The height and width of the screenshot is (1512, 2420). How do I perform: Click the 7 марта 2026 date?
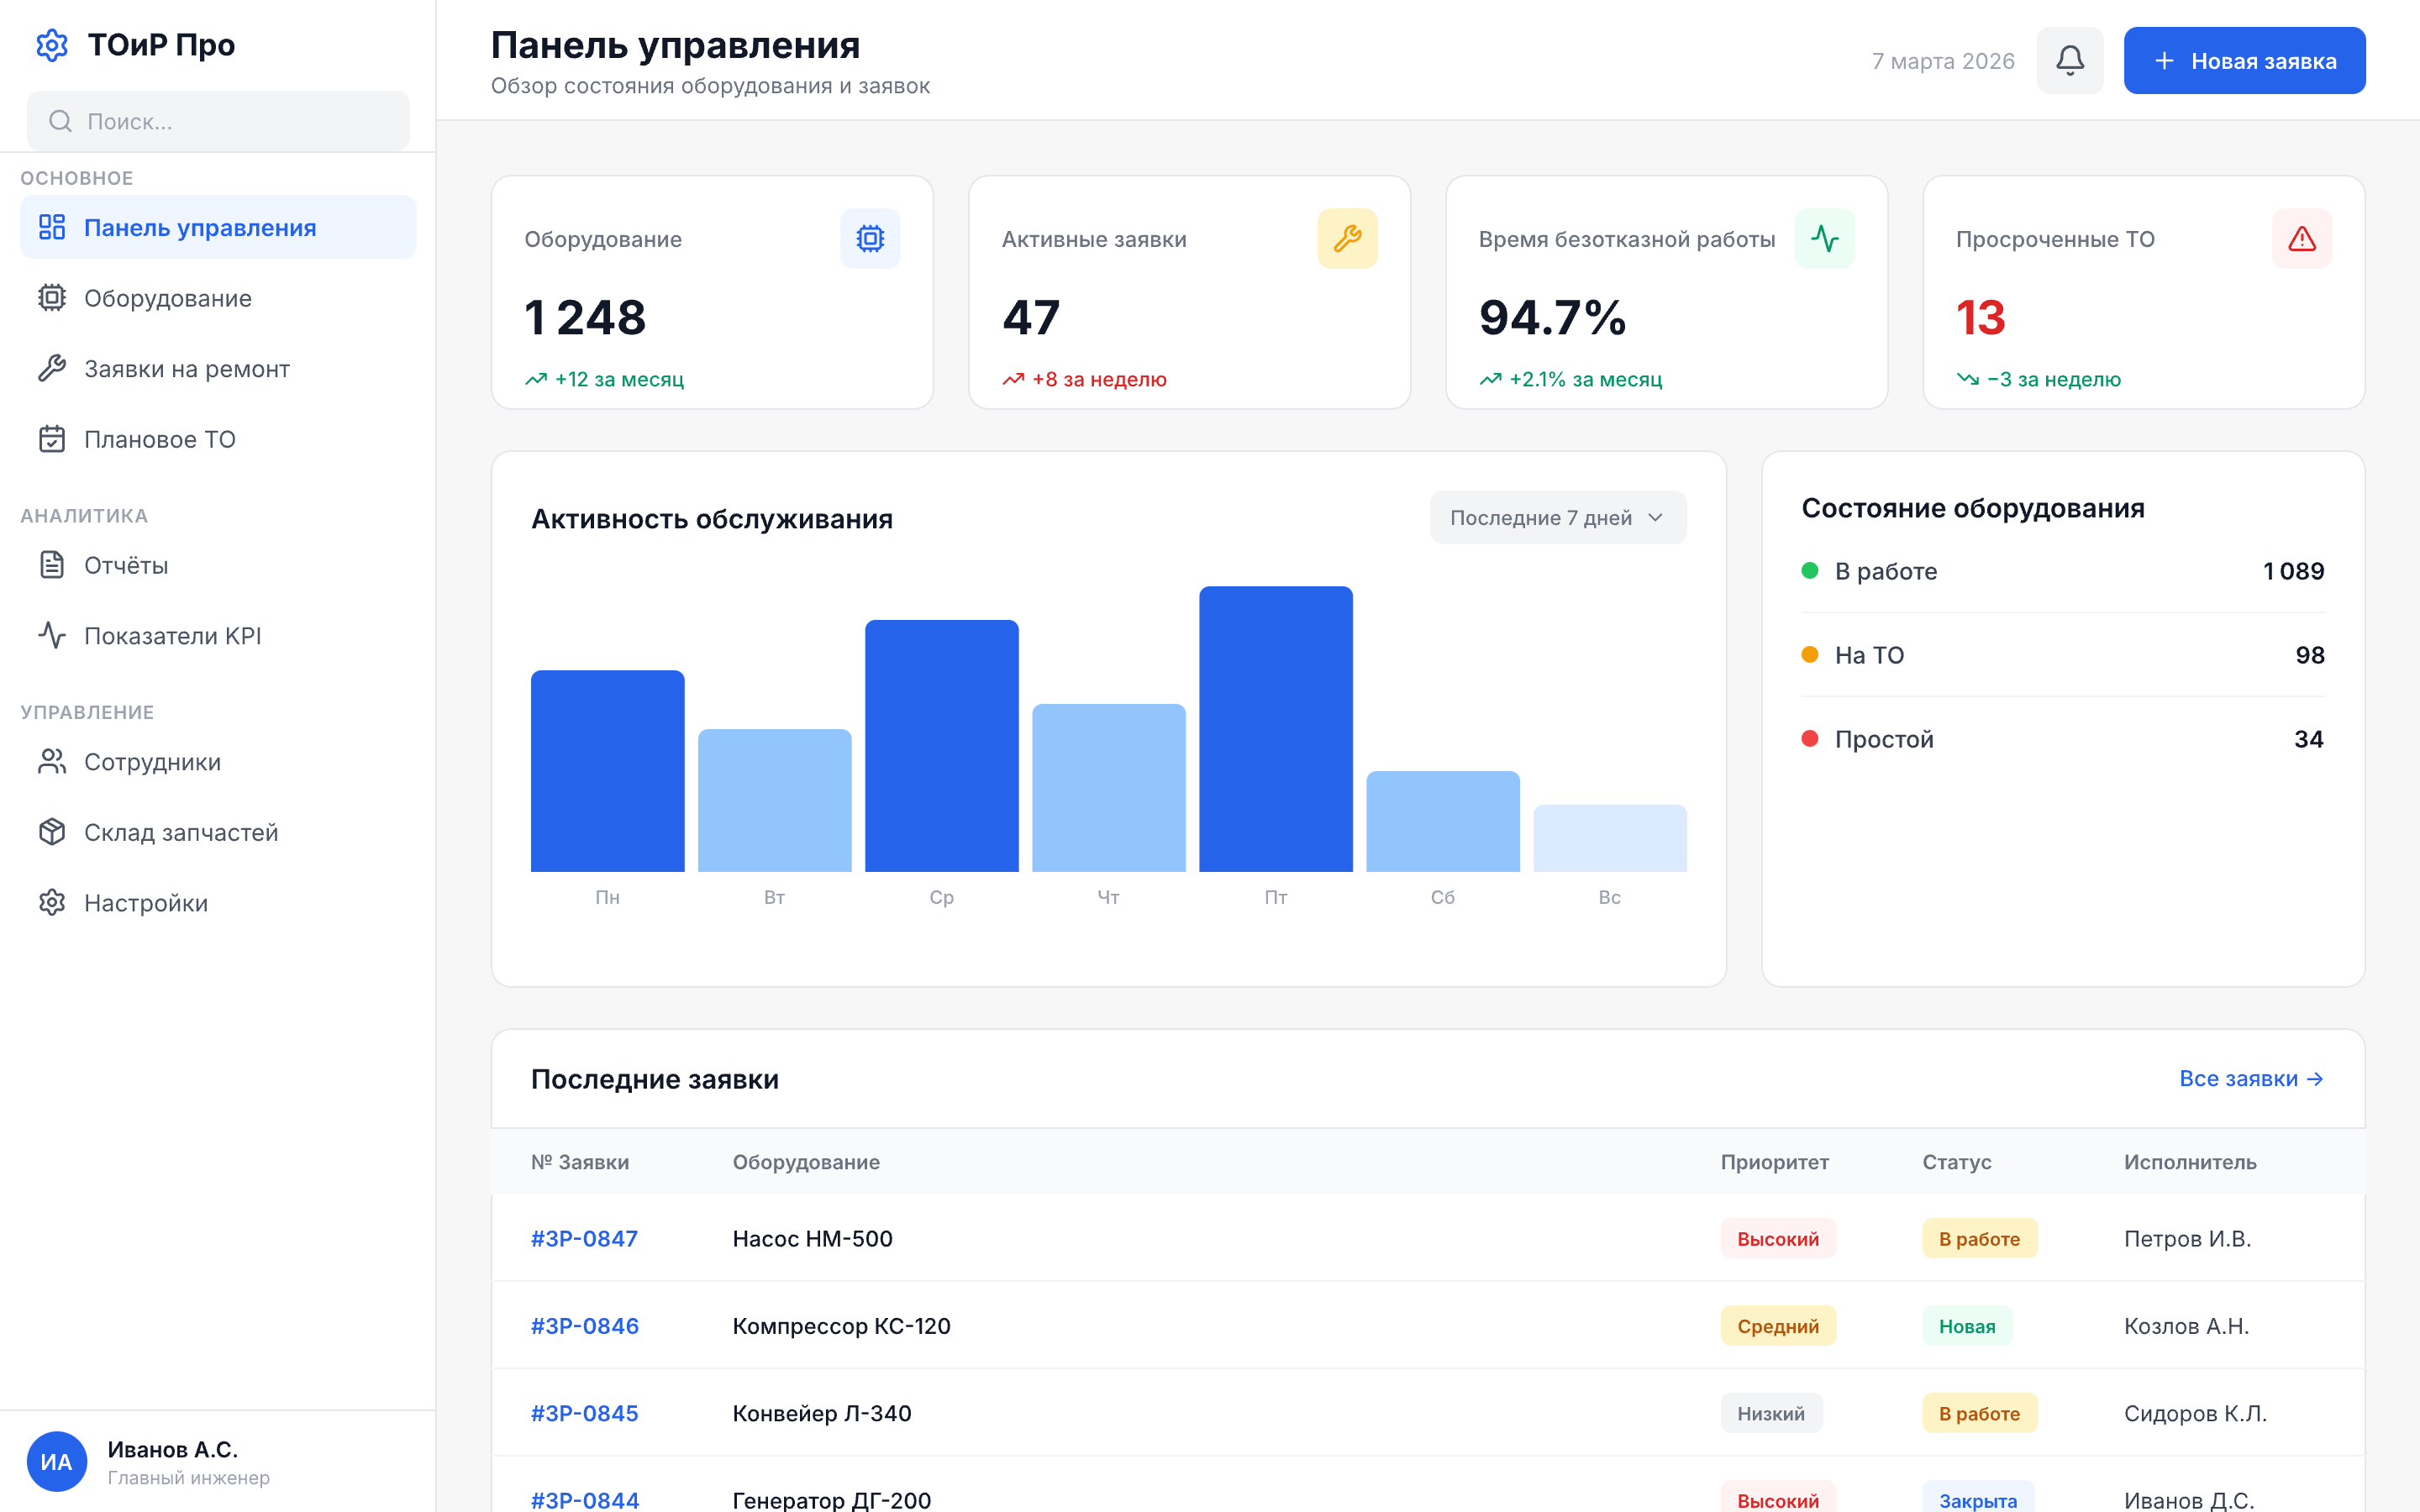click(1943, 61)
